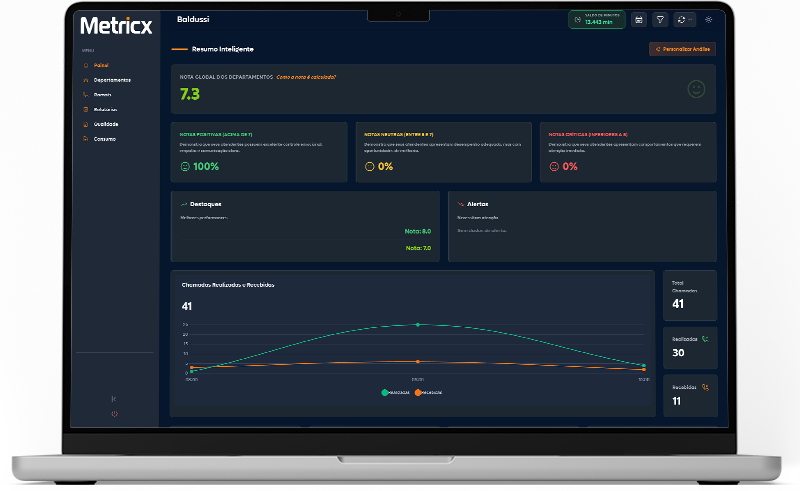
Task: Click the Consumo icon in sidebar
Action: (x=85, y=139)
